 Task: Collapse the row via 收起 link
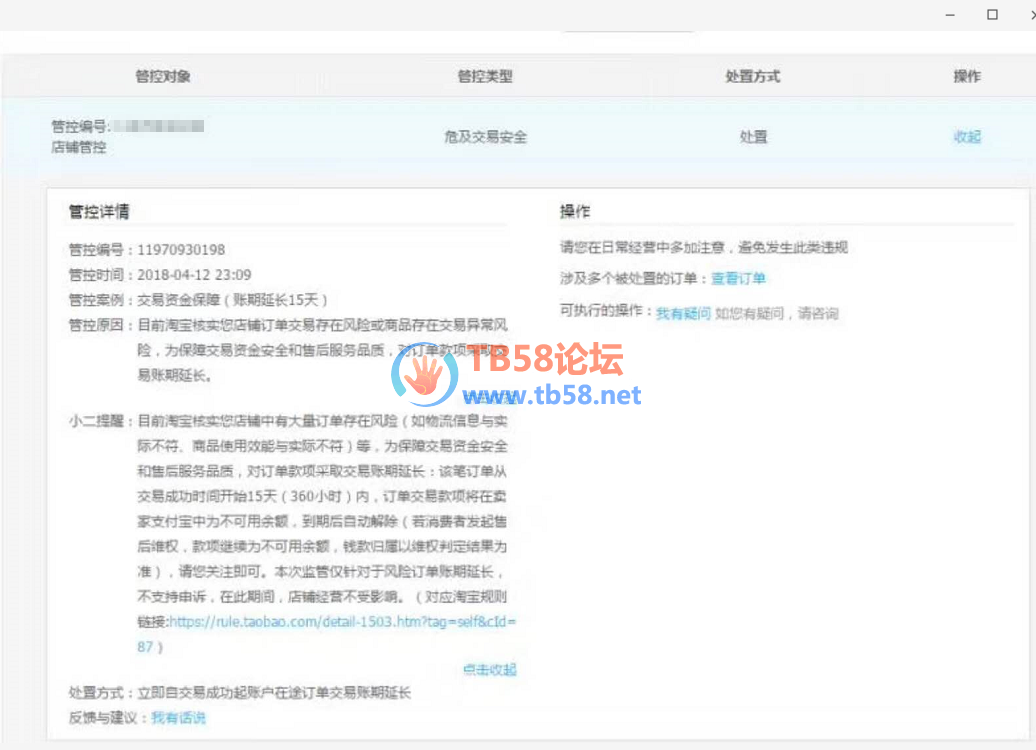click(x=967, y=137)
